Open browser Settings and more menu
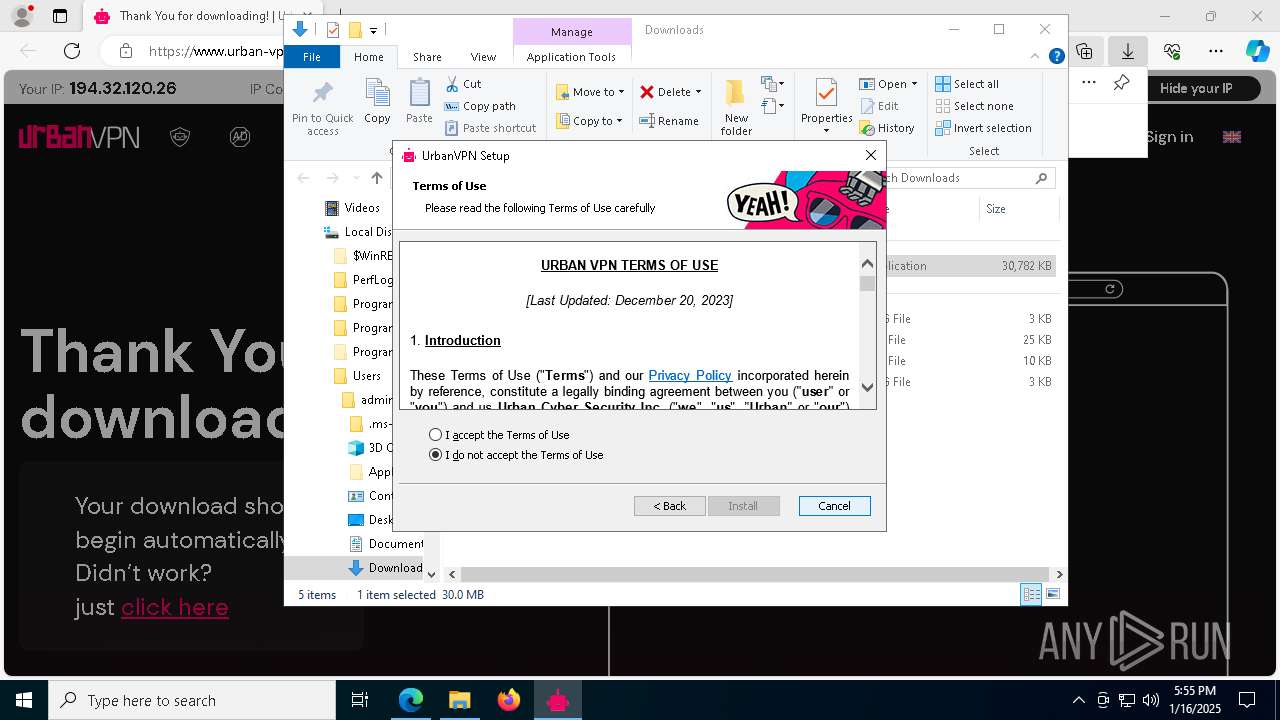This screenshot has width=1280, height=720. pyautogui.click(x=1216, y=51)
